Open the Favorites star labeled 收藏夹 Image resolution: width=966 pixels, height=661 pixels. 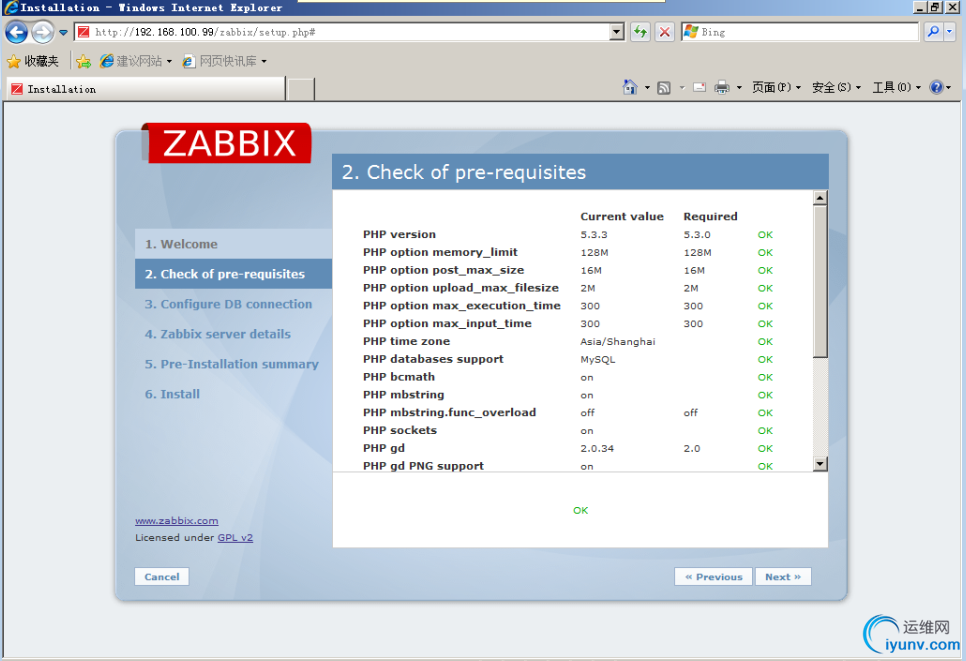(33, 61)
